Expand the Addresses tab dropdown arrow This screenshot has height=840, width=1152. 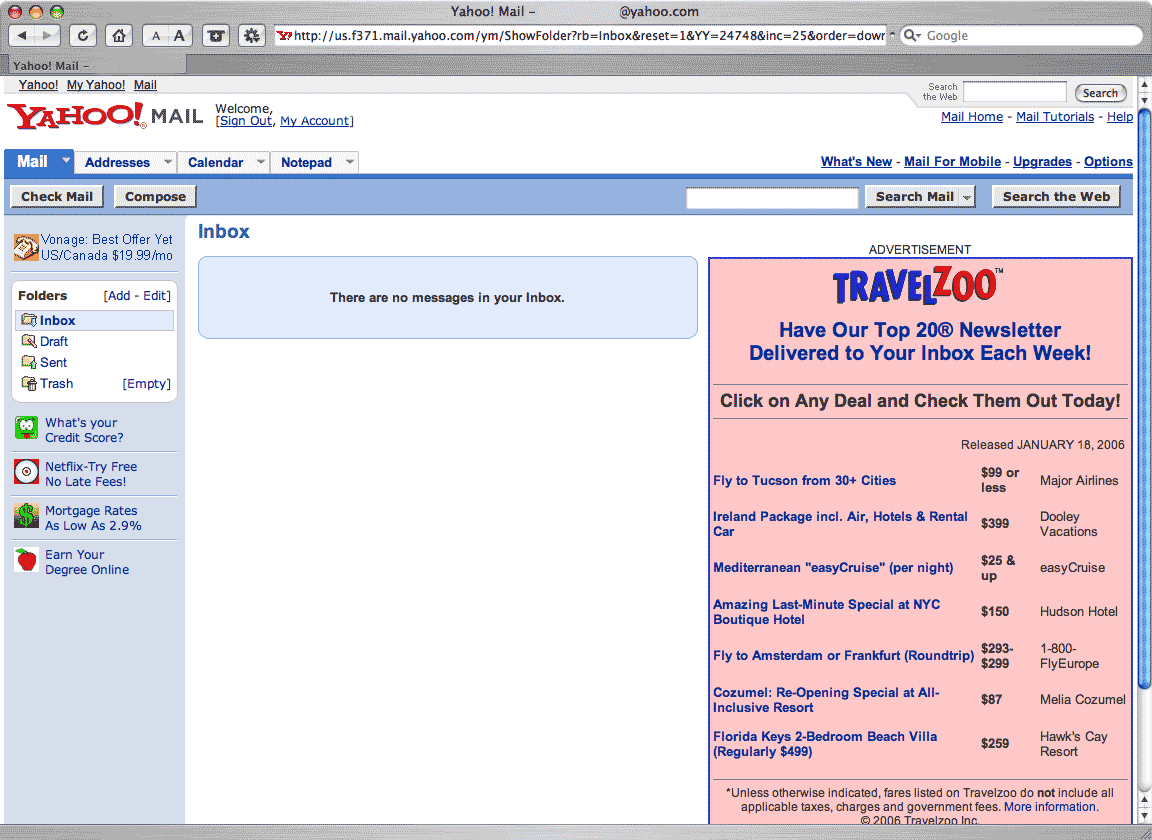point(168,161)
